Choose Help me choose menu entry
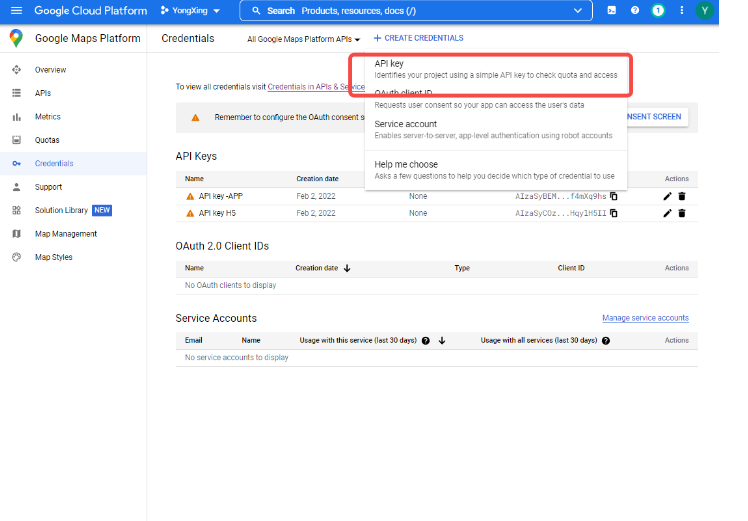The image size is (748, 521). [x=496, y=170]
